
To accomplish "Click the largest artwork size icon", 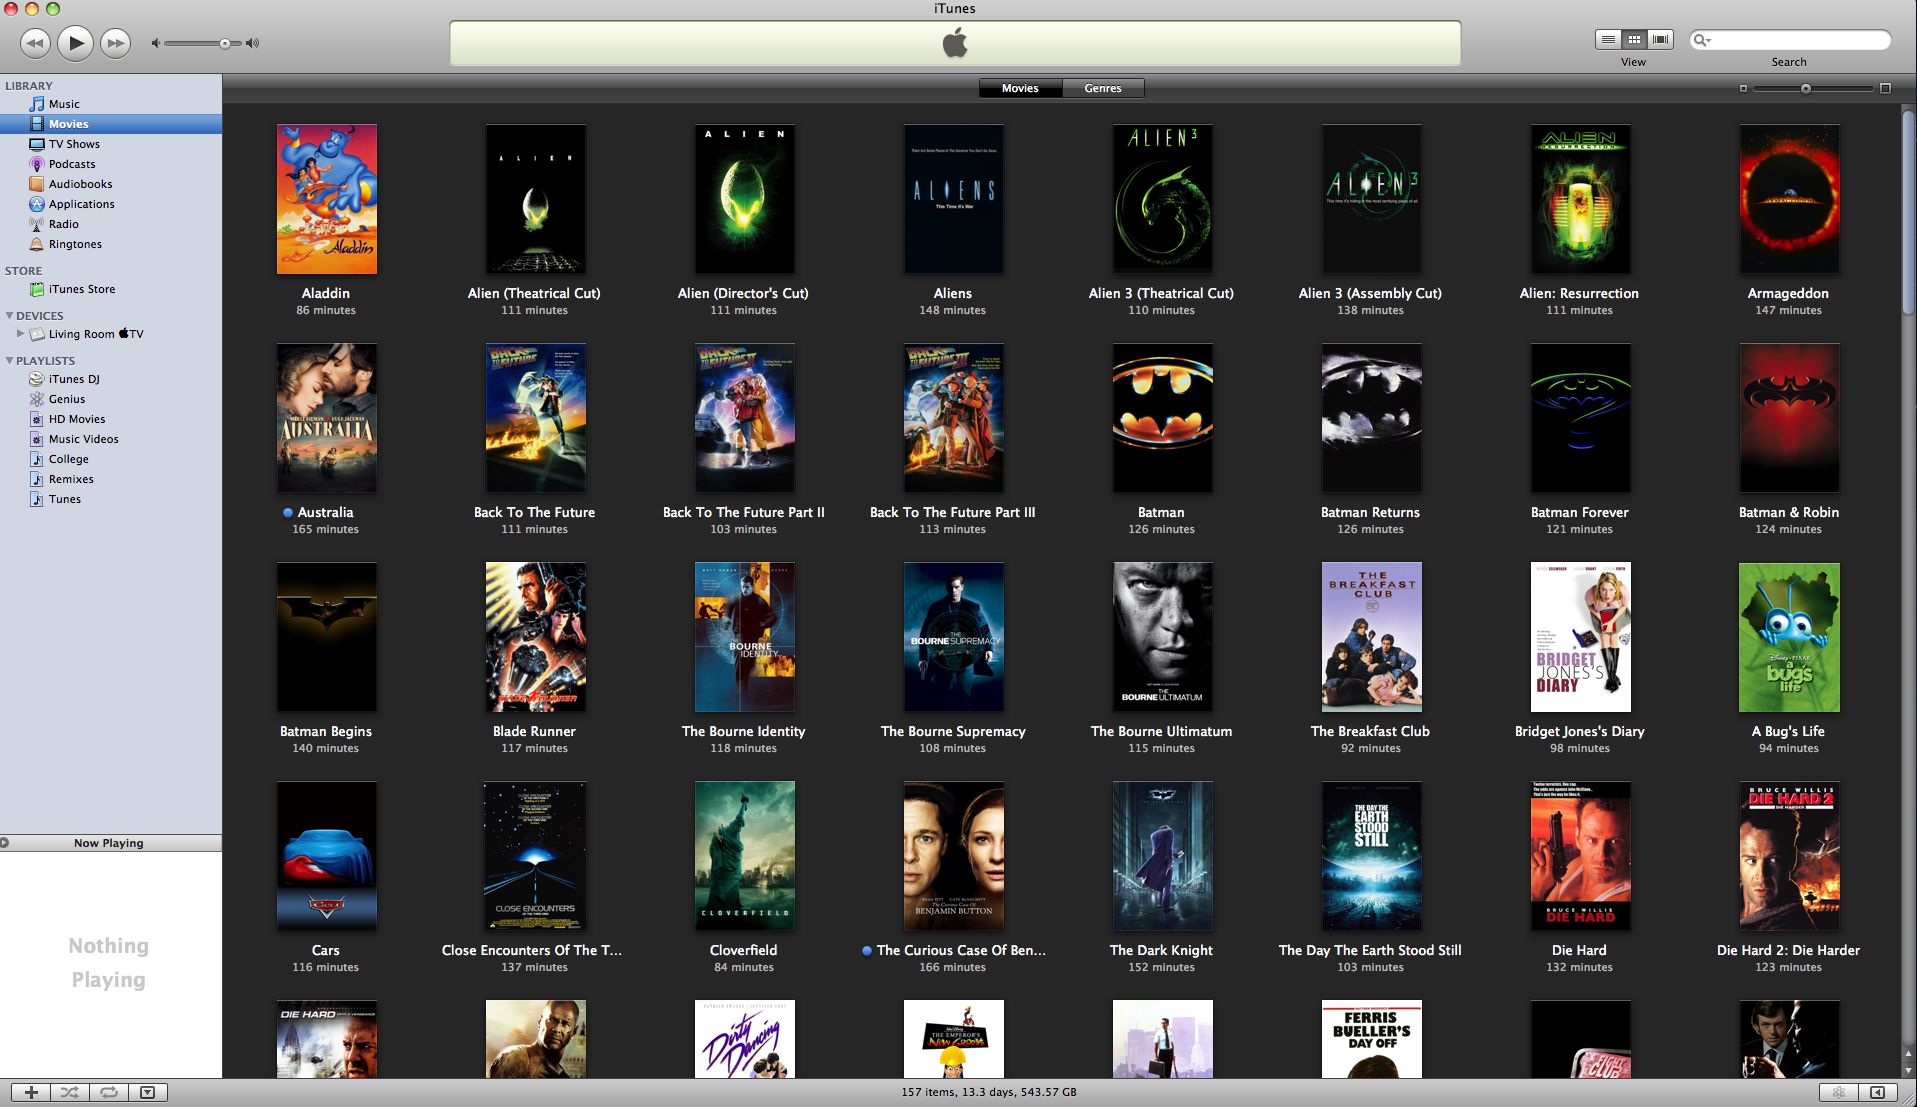I will (1885, 88).
